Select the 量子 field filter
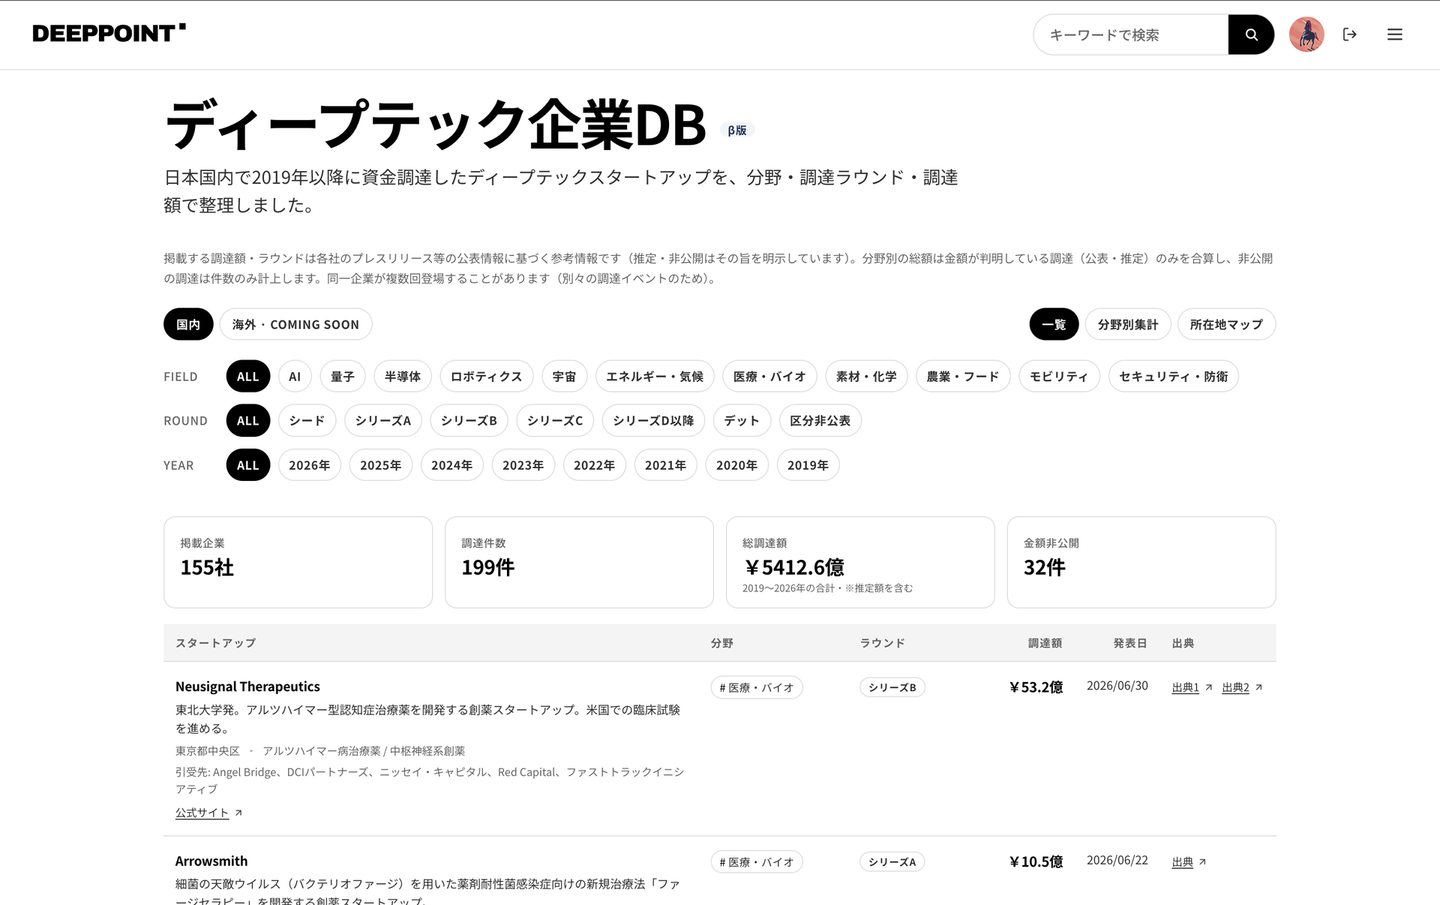 coord(342,376)
